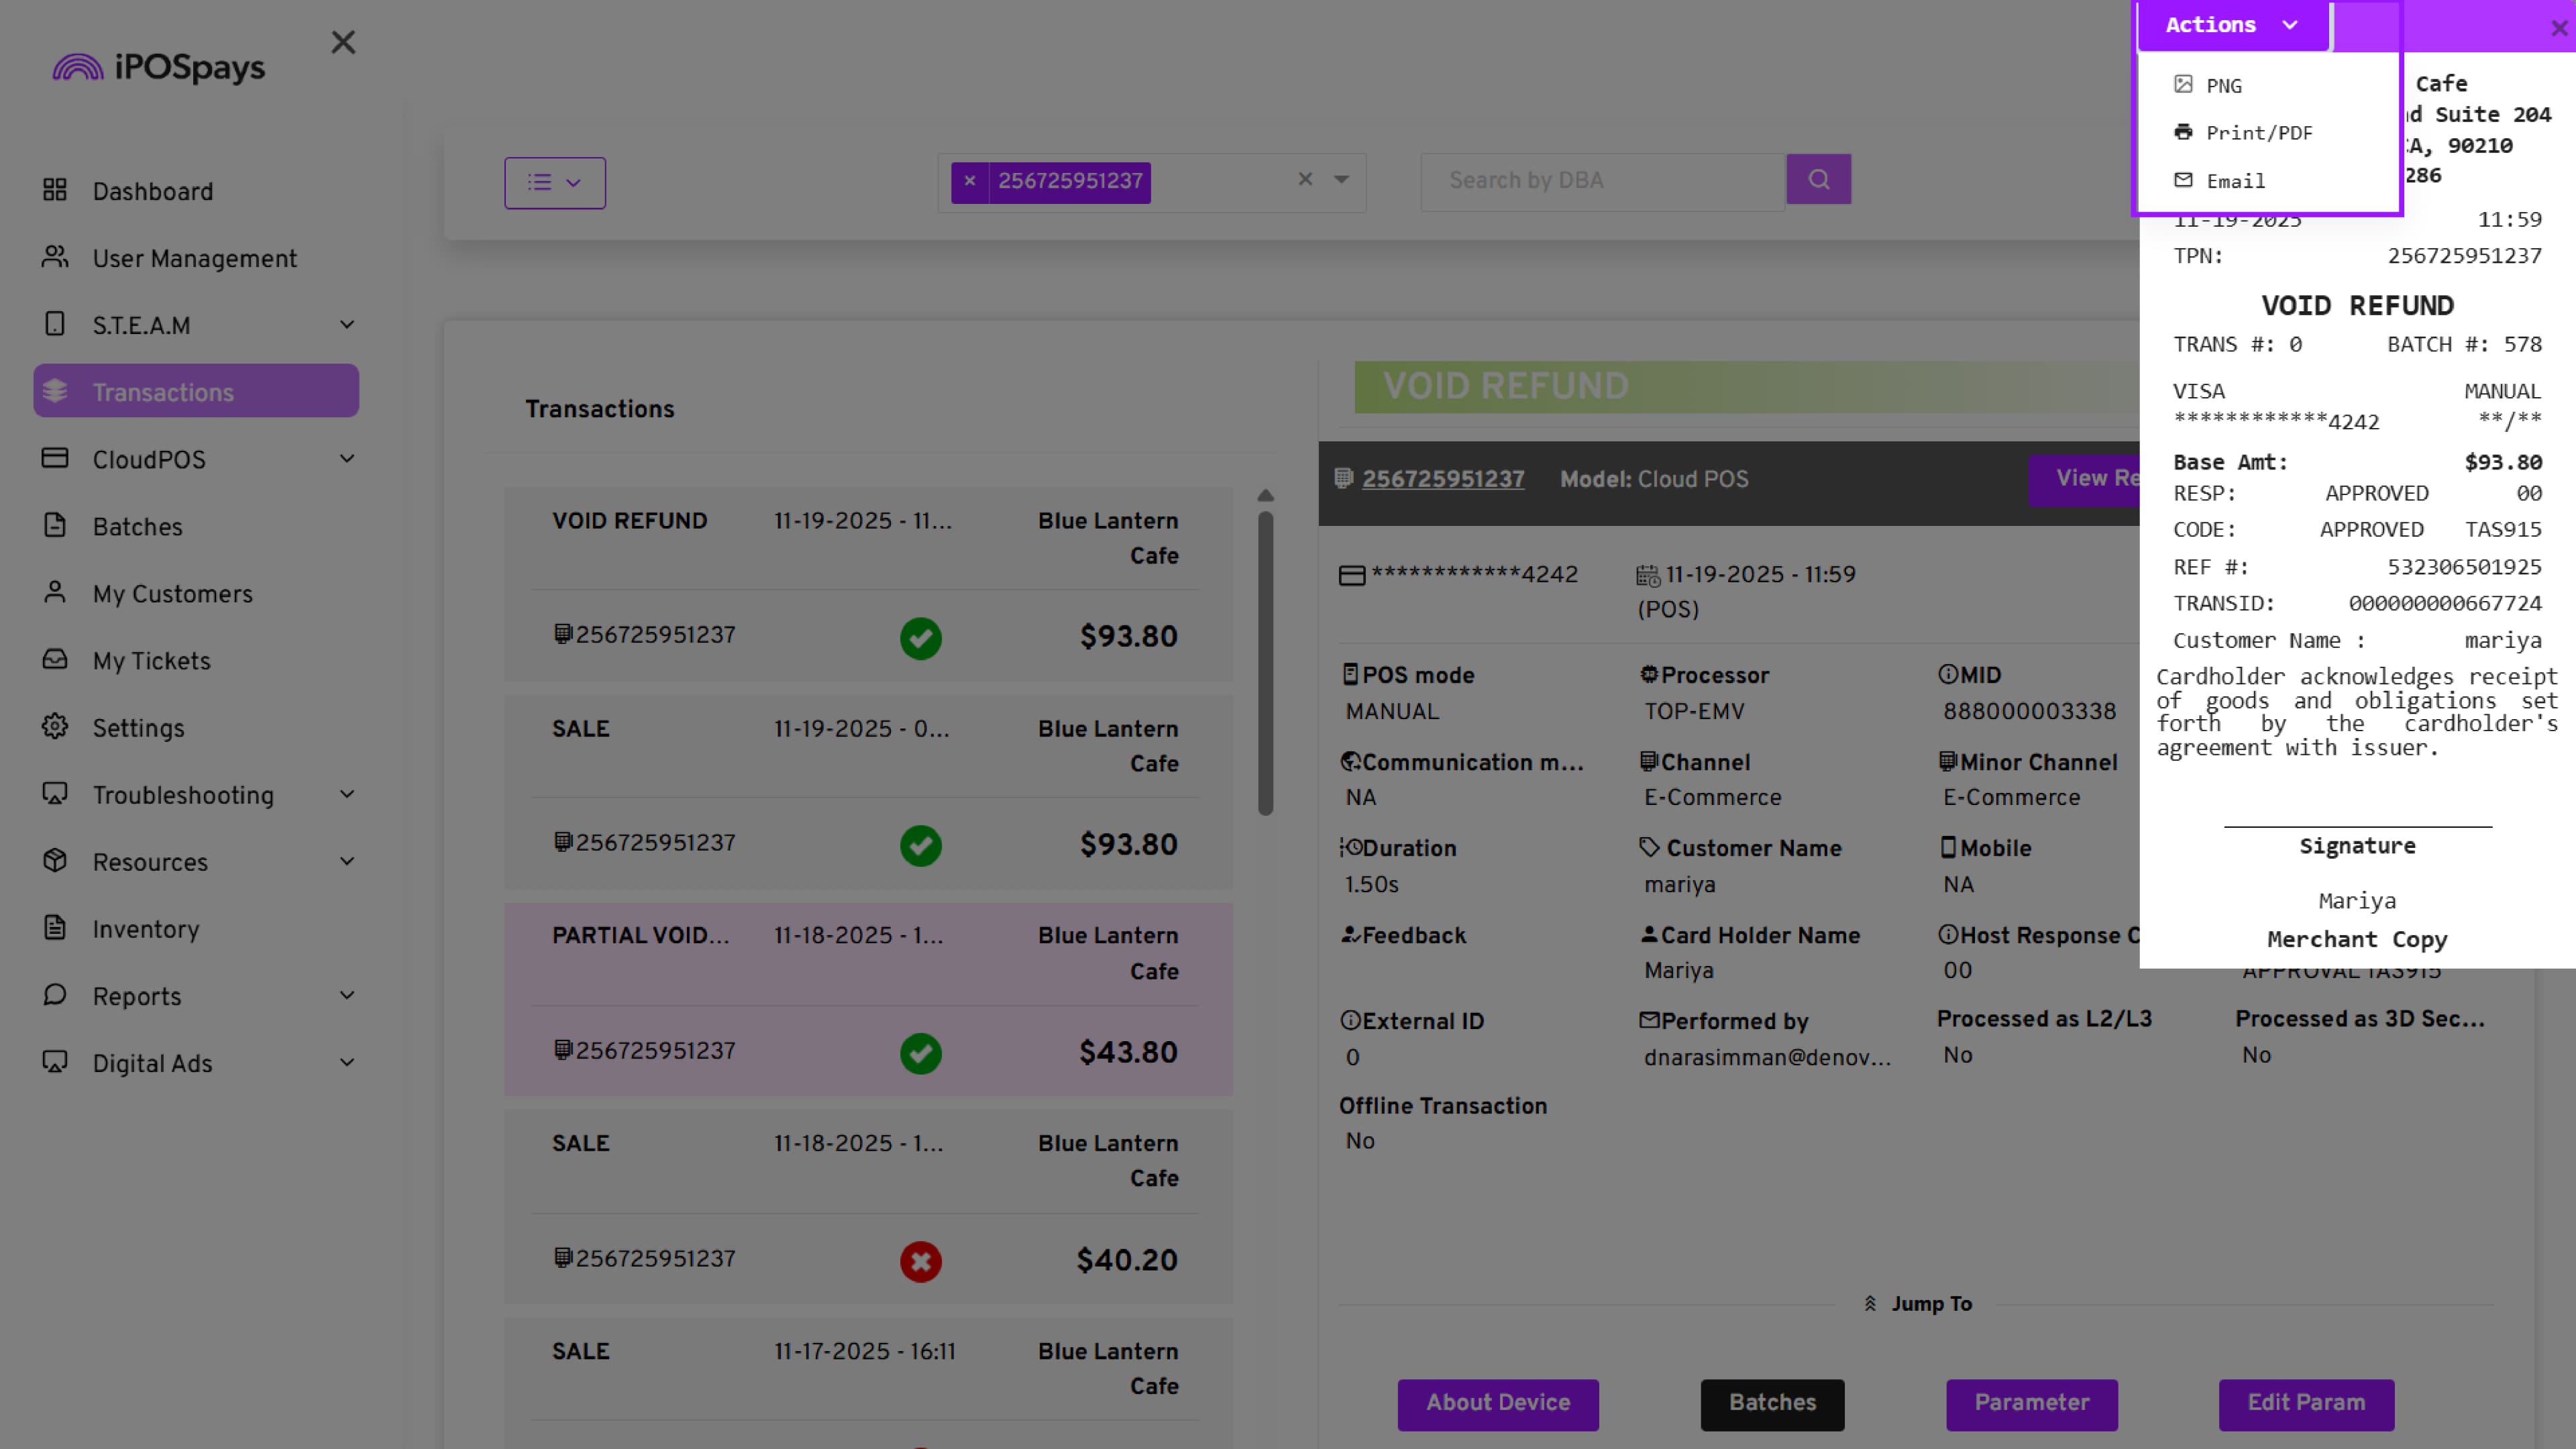
Task: Click the search magnifier icon button
Action: click(x=1818, y=180)
